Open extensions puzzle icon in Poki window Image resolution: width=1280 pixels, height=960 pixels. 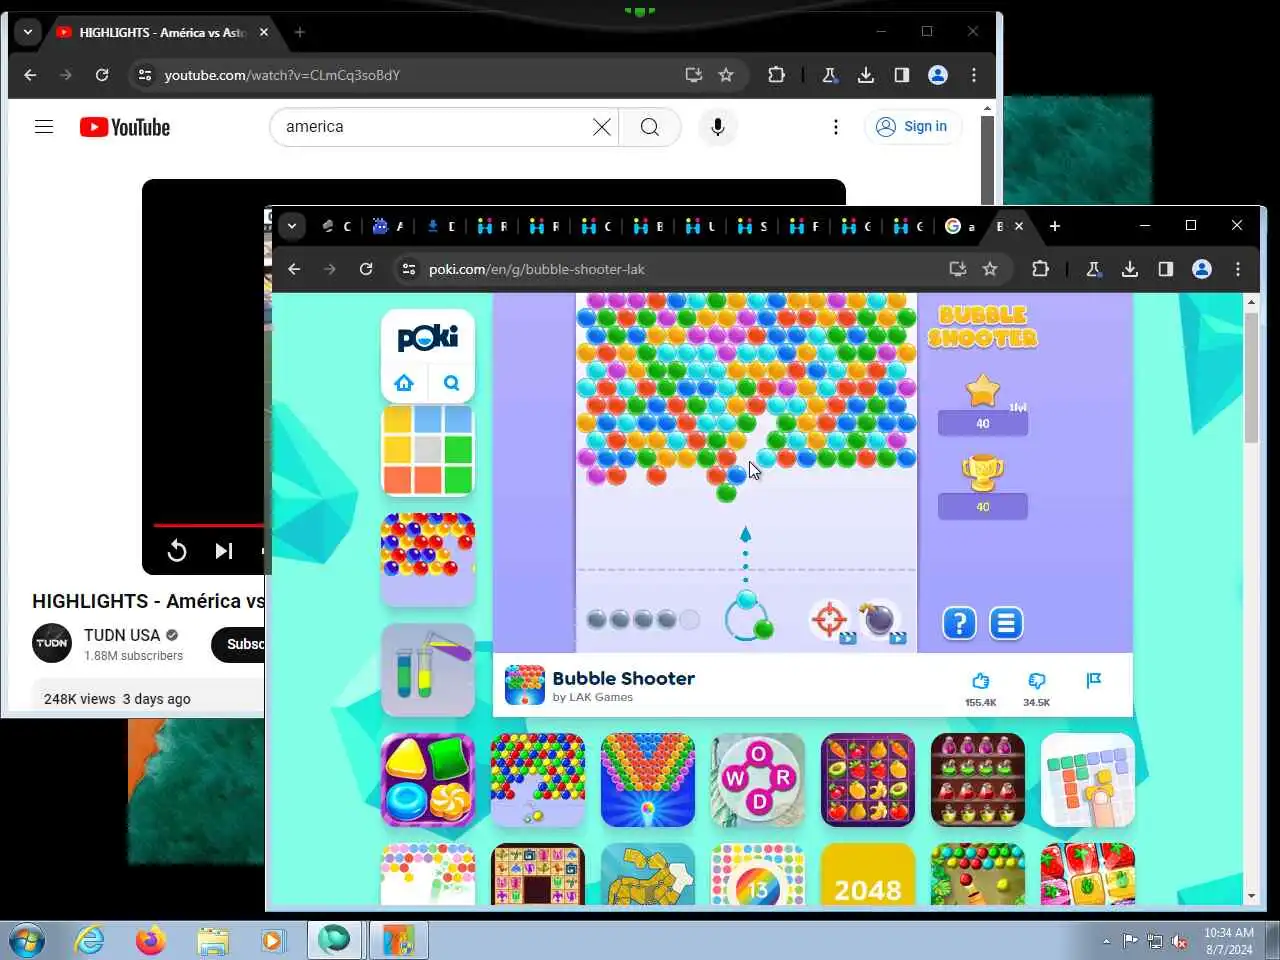(1041, 269)
